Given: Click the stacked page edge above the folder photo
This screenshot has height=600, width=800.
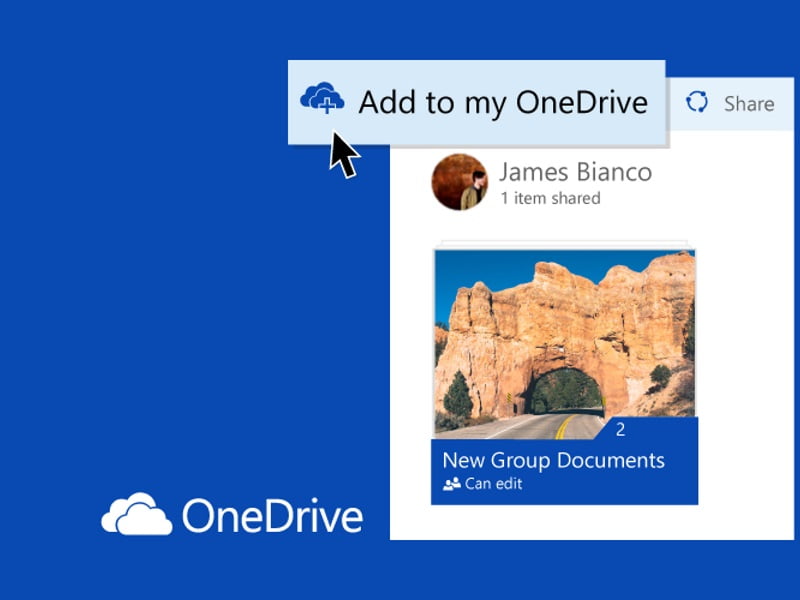Looking at the screenshot, I should [x=565, y=243].
